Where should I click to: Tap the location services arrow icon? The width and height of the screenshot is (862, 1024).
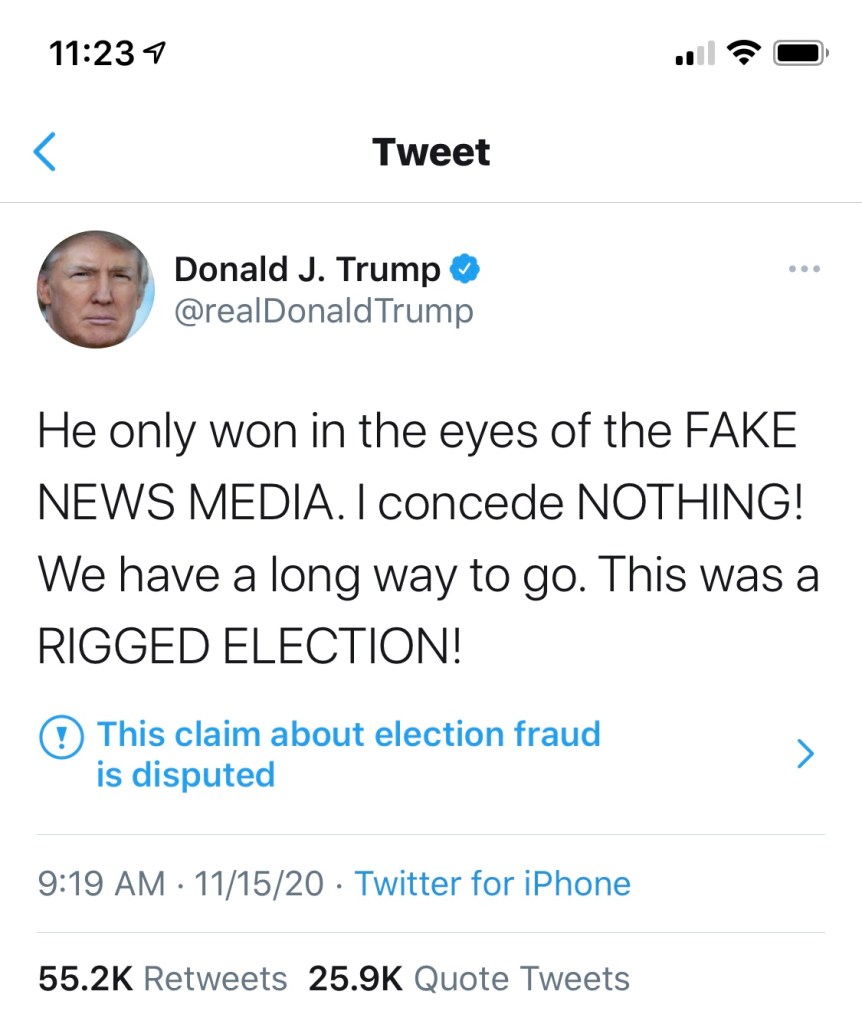(155, 53)
